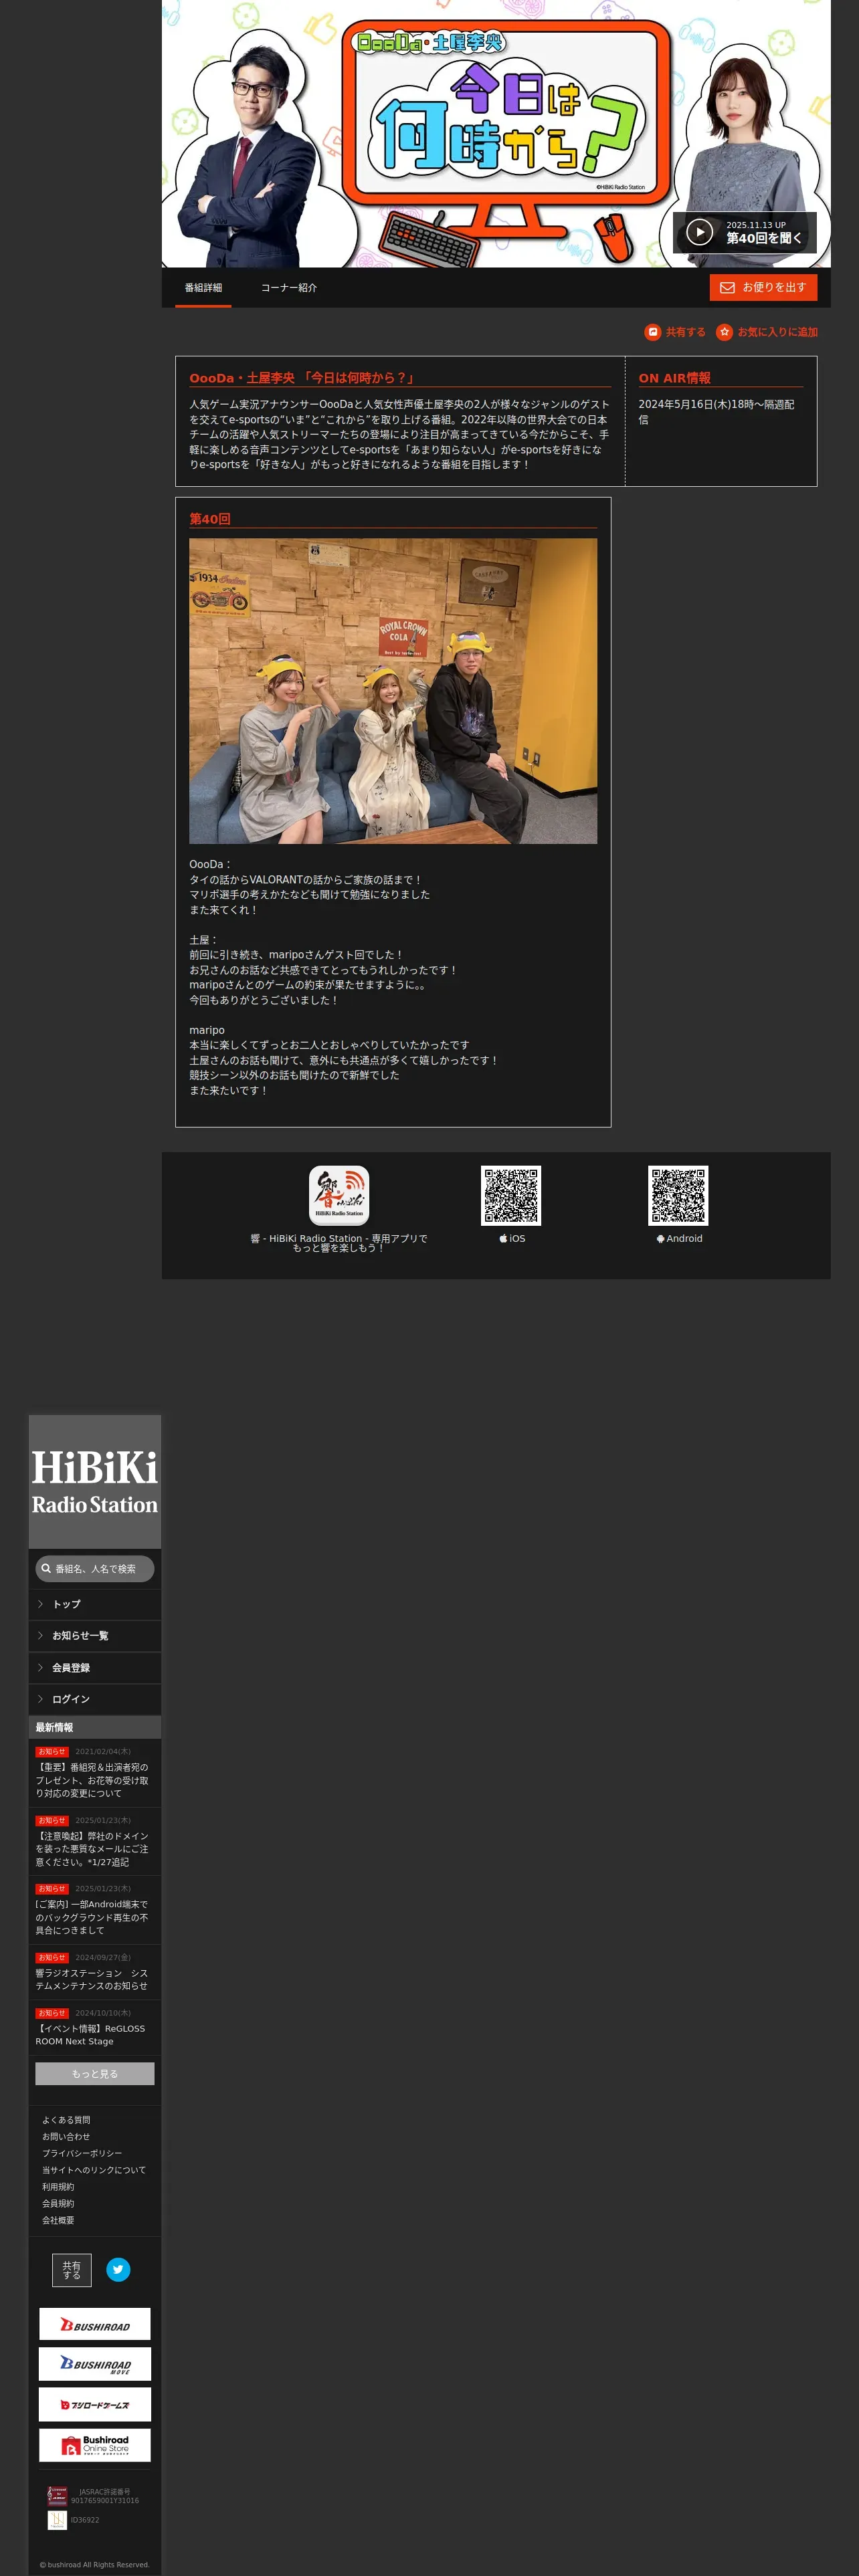Click the お知らせ tag dated 2024/10/10
The width and height of the screenshot is (859, 2576).
(52, 2013)
